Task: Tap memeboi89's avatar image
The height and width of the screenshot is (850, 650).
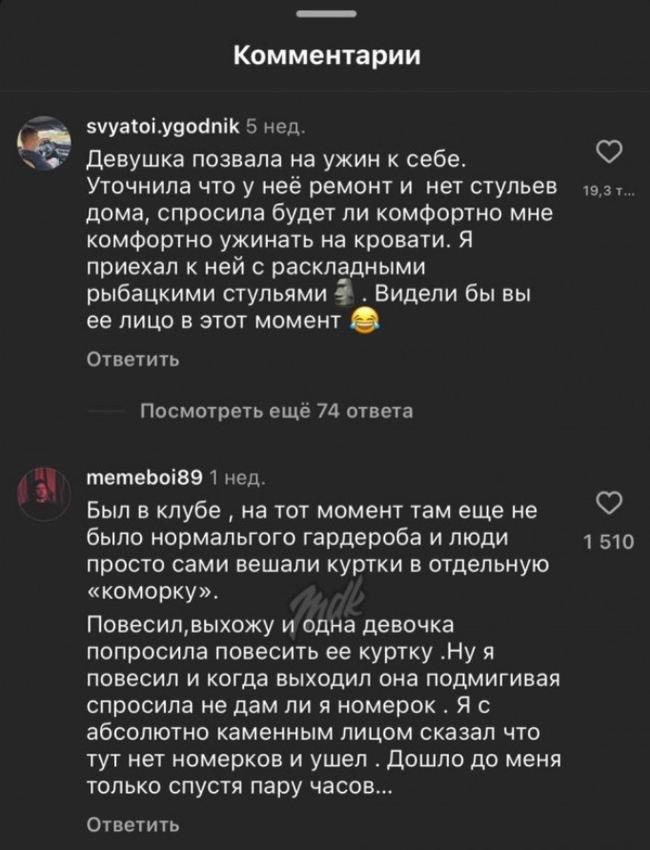Action: point(44,489)
